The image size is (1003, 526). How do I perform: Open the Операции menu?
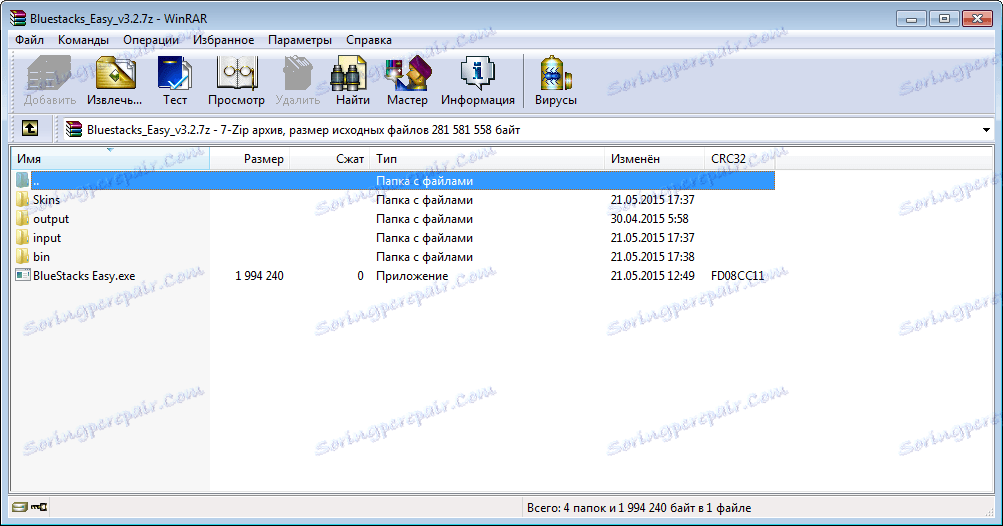pos(151,40)
